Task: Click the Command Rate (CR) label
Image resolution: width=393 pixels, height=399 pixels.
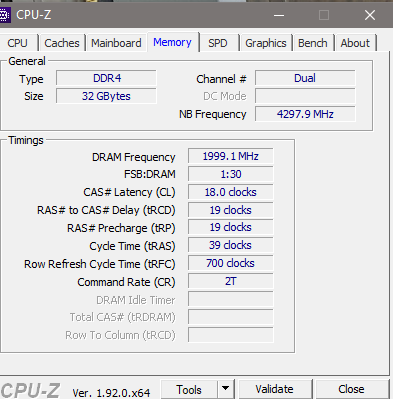Action: click(x=126, y=282)
